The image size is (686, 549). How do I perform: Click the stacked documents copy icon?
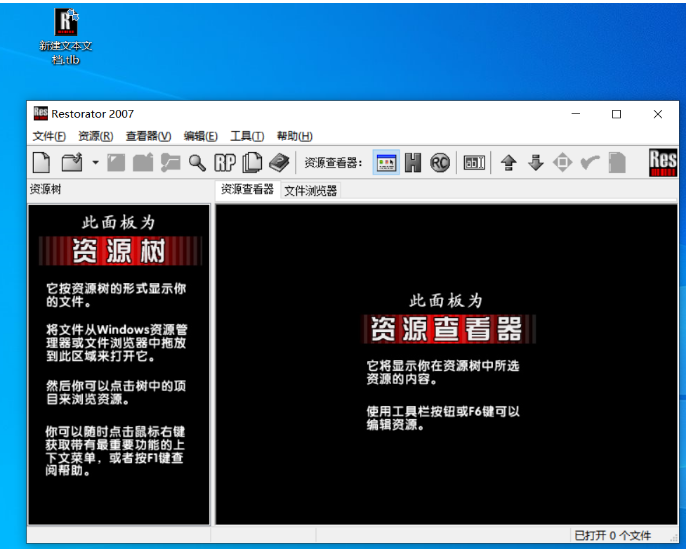coord(252,163)
